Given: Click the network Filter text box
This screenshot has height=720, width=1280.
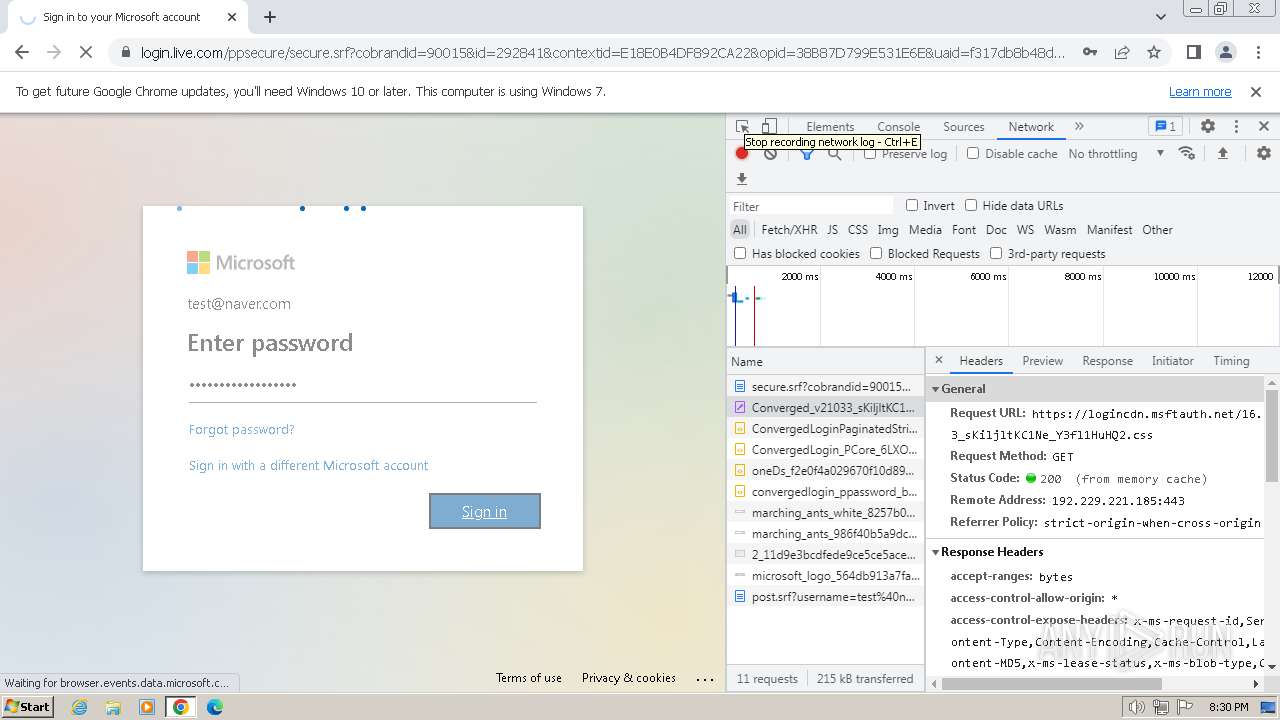Looking at the screenshot, I should pos(812,206).
